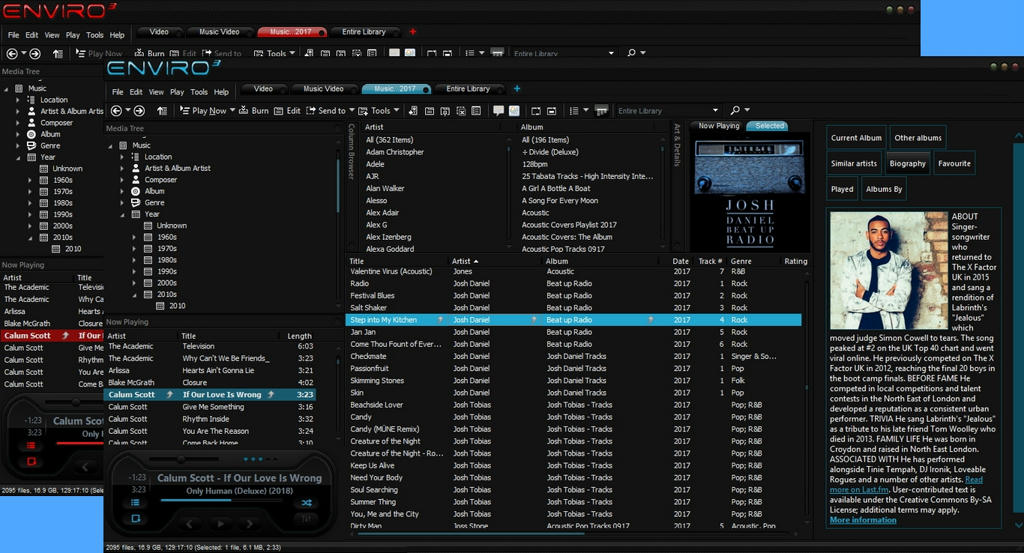Click red square icon in back window player
This screenshot has height=553, width=1024.
(31, 462)
